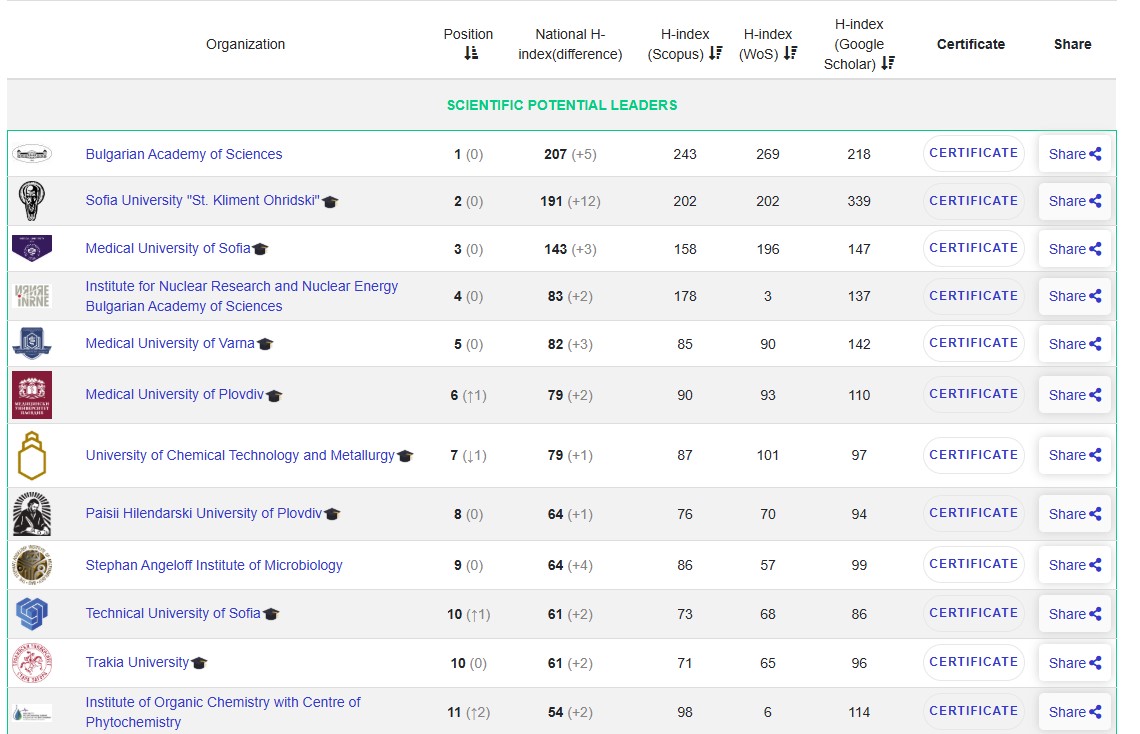Click the Trakia University logo
This screenshot has height=734, width=1140.
(32, 663)
